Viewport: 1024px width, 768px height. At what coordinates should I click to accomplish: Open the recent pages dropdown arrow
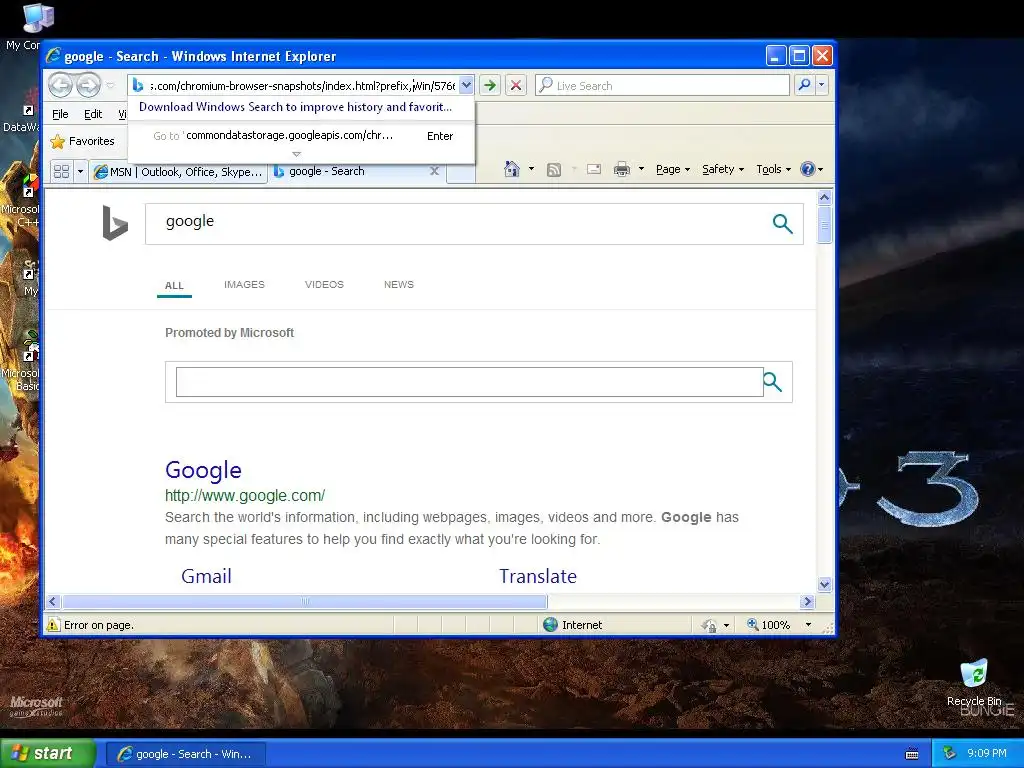point(110,86)
